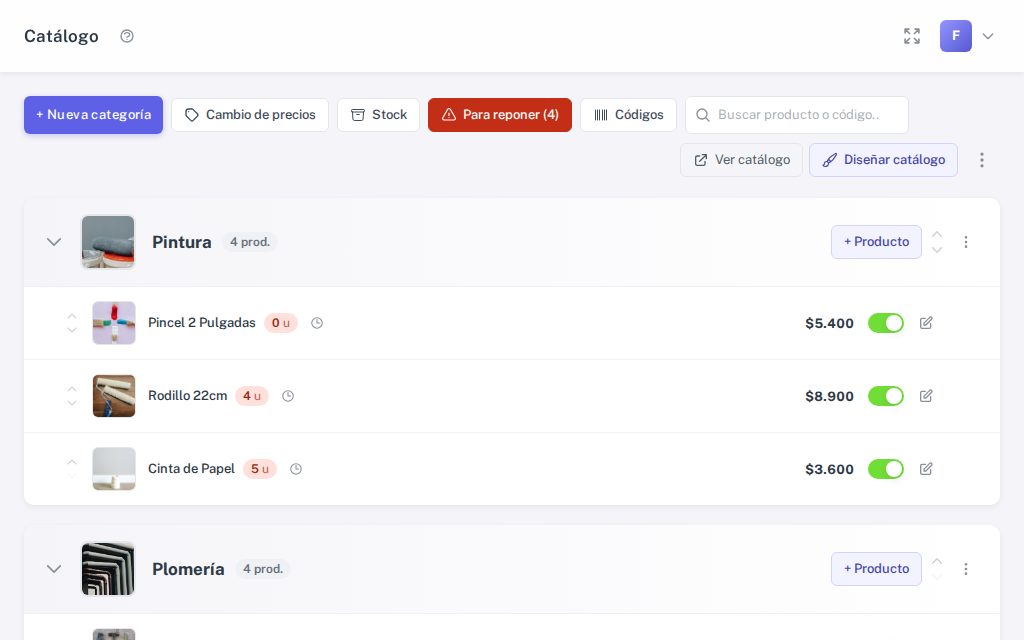Open the Stock button
Screen dimensions: 1024x640
(378, 115)
